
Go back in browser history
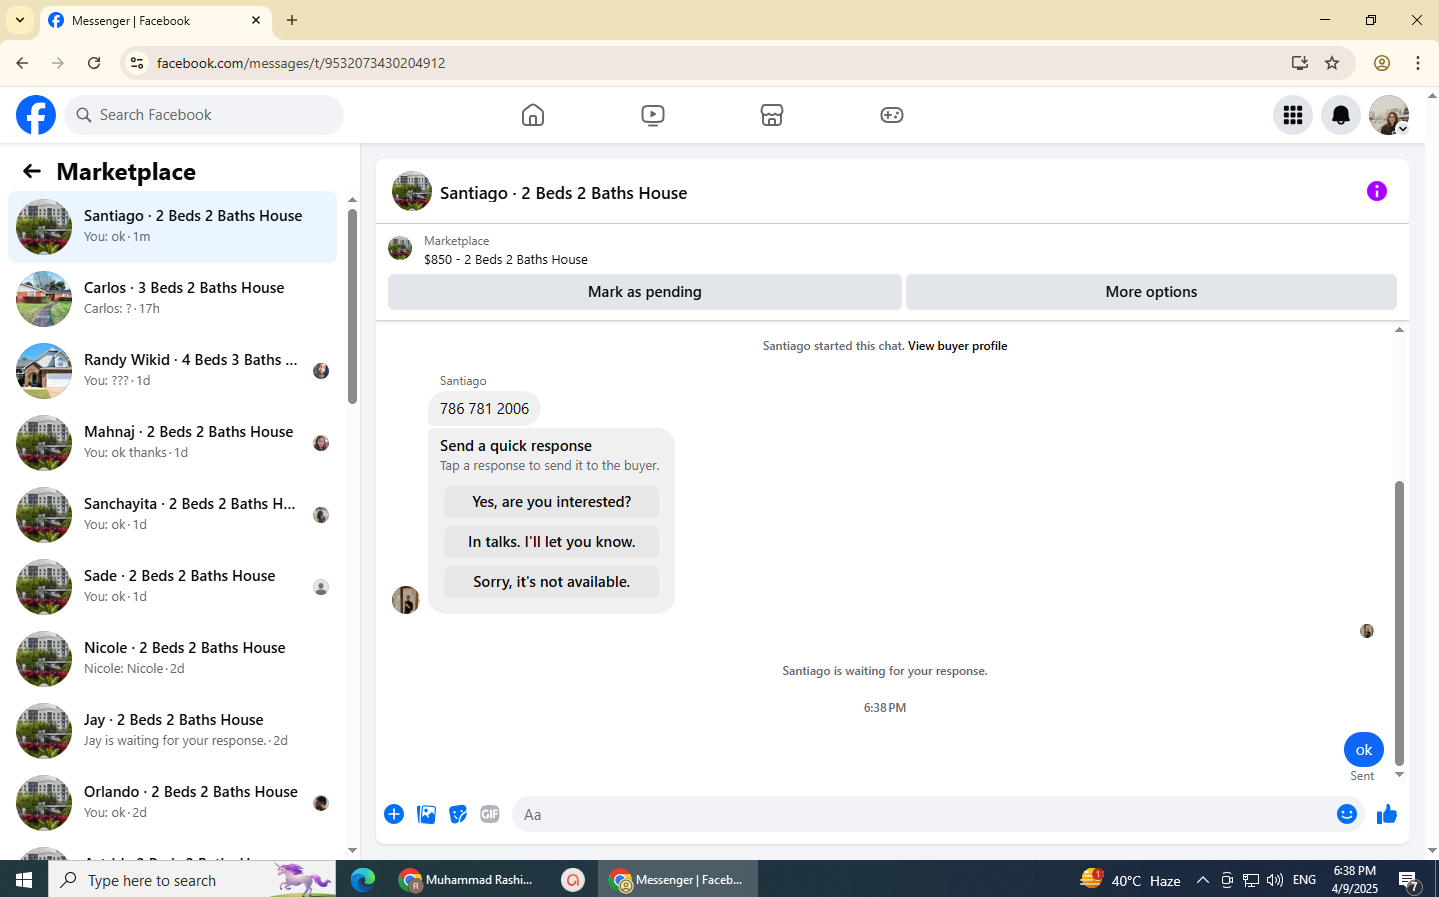[22, 63]
